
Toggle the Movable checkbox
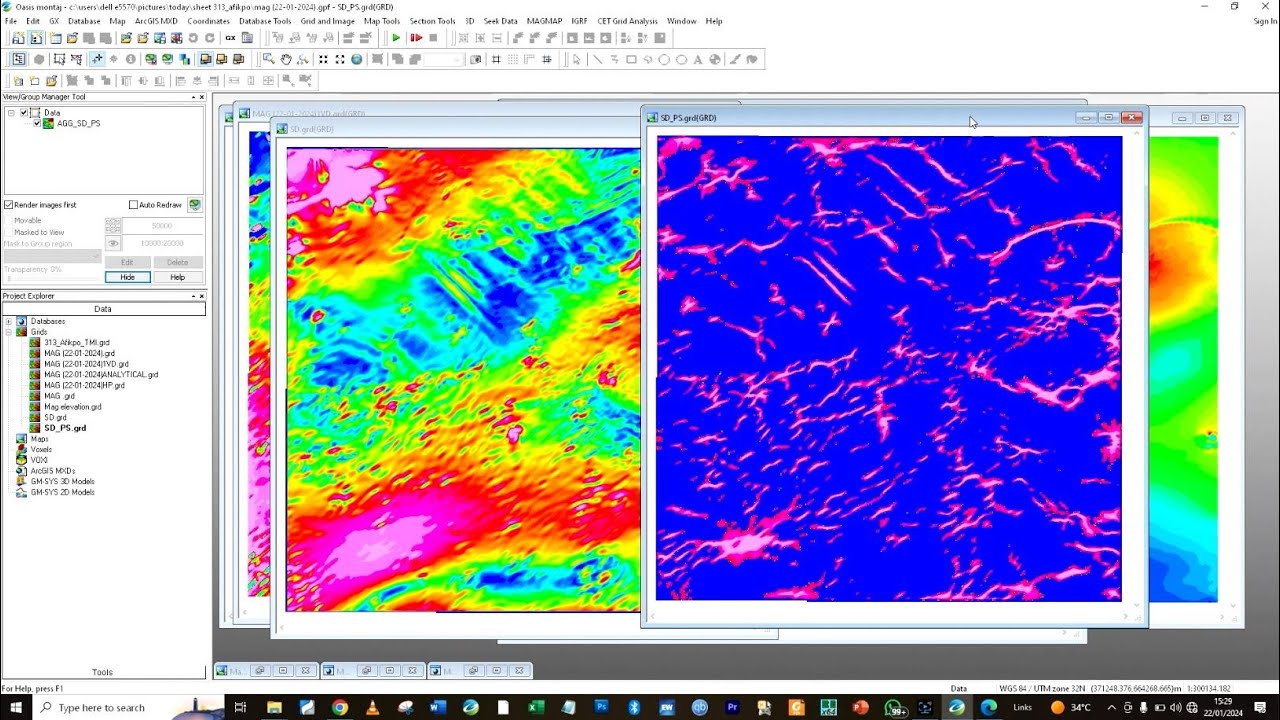[x=9, y=220]
